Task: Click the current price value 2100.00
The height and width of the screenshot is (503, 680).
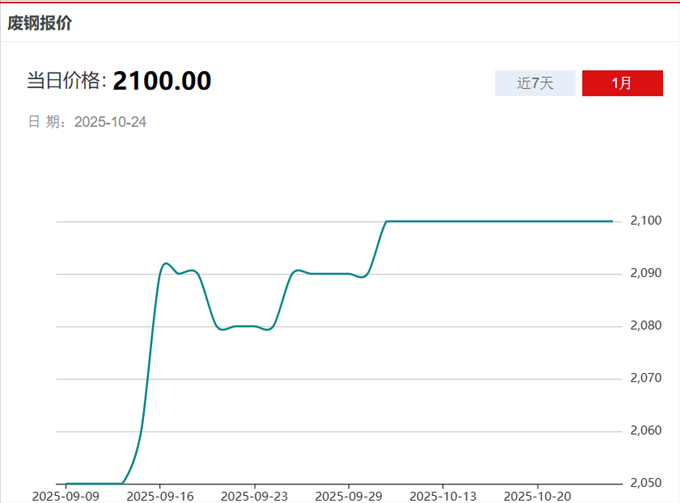Action: (x=161, y=81)
